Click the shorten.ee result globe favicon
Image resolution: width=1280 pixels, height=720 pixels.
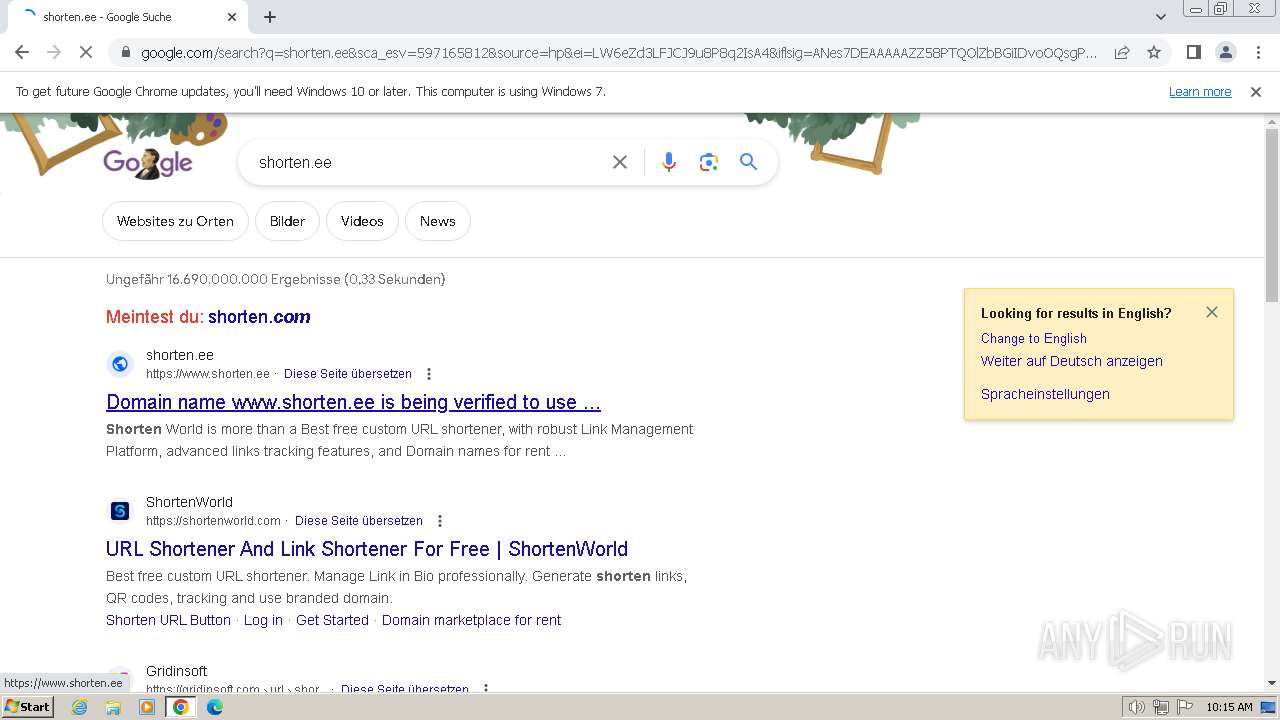120,364
